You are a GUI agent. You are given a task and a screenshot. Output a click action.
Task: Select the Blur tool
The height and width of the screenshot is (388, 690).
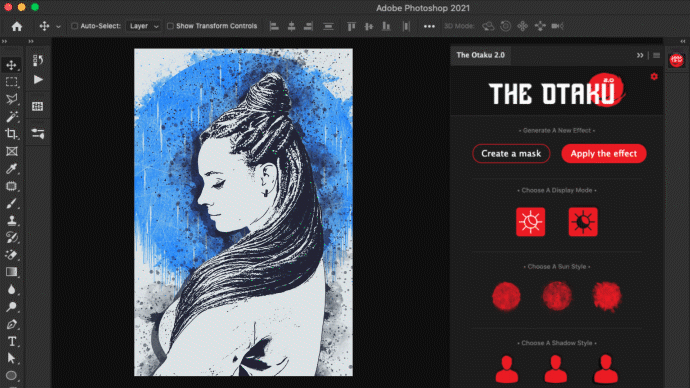(x=11, y=289)
